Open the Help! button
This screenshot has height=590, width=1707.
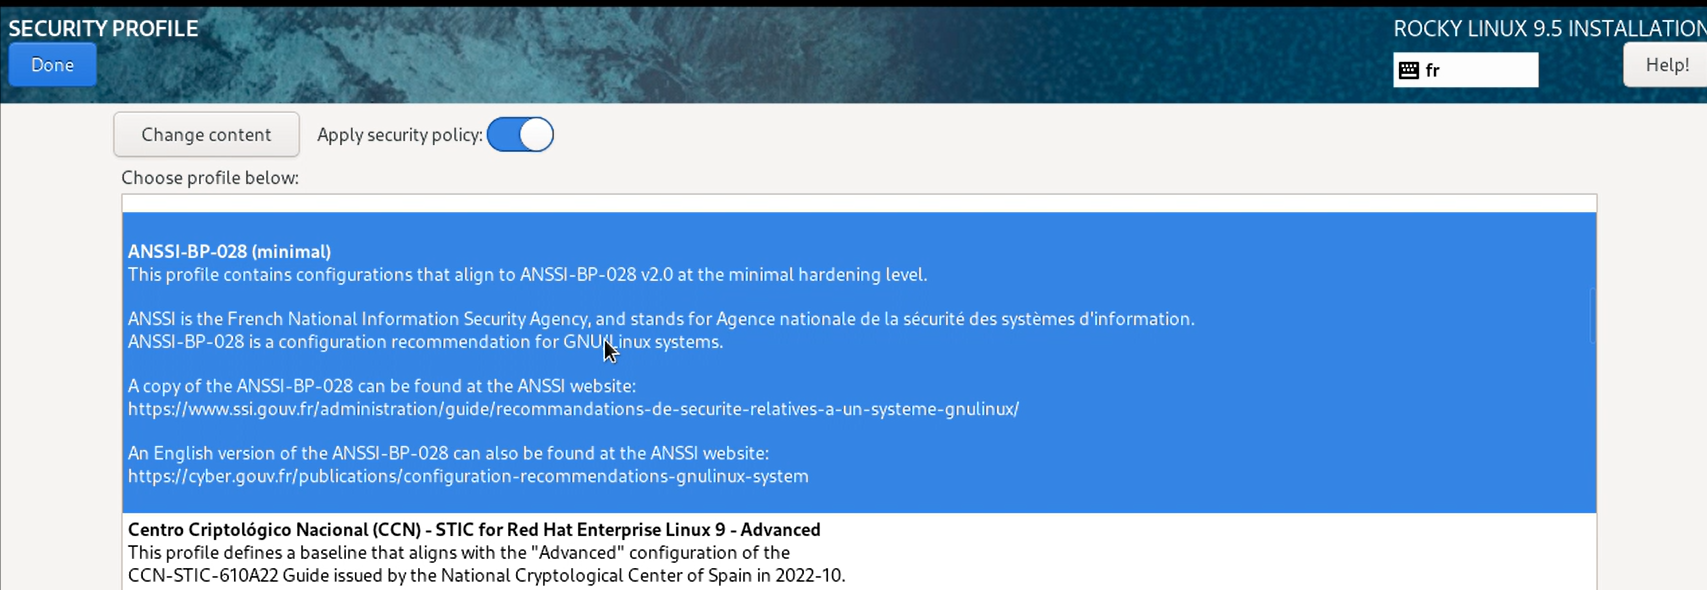[1666, 65]
